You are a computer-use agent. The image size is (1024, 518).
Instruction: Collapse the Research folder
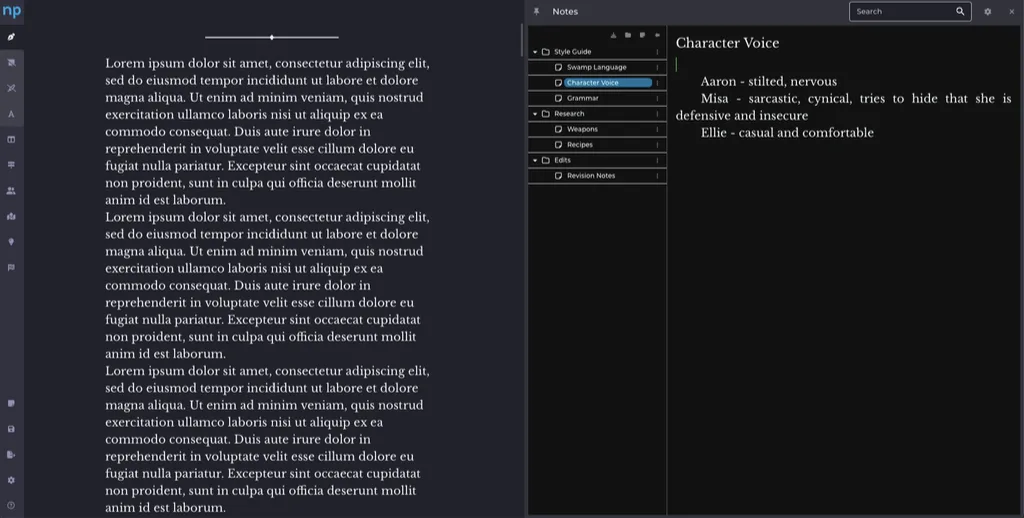click(x=536, y=114)
